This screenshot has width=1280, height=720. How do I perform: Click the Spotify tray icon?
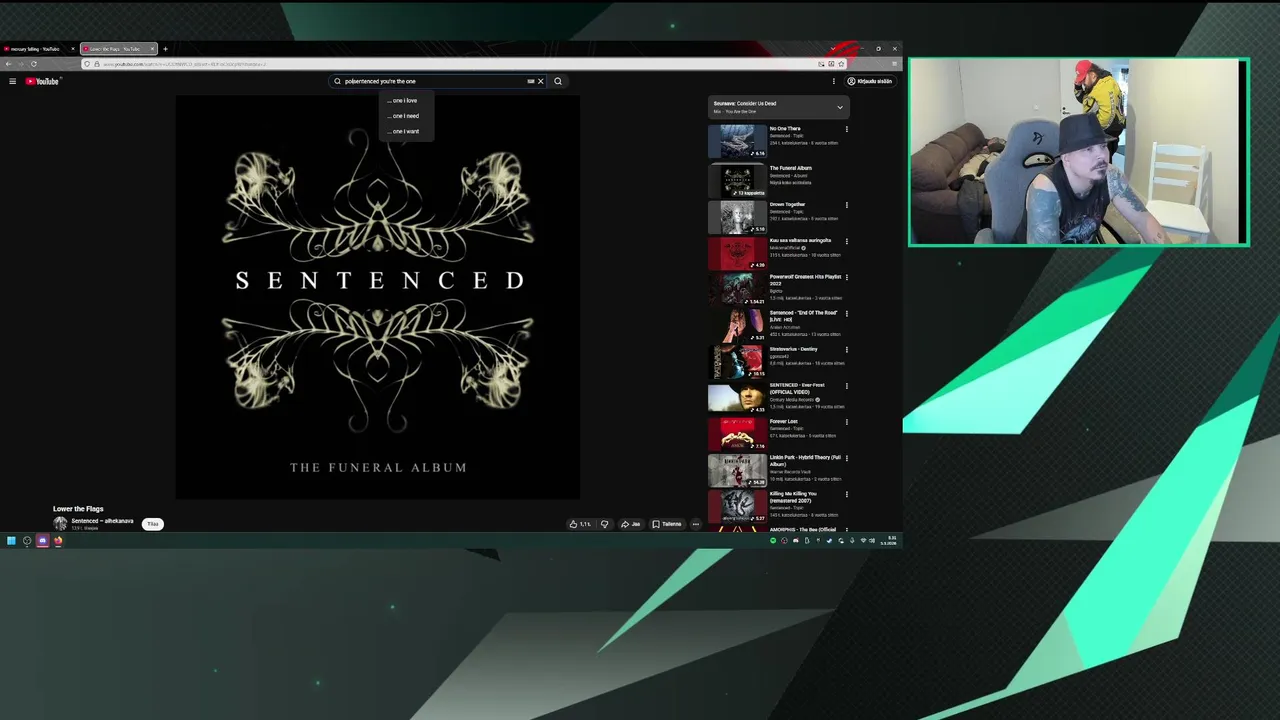(773, 541)
